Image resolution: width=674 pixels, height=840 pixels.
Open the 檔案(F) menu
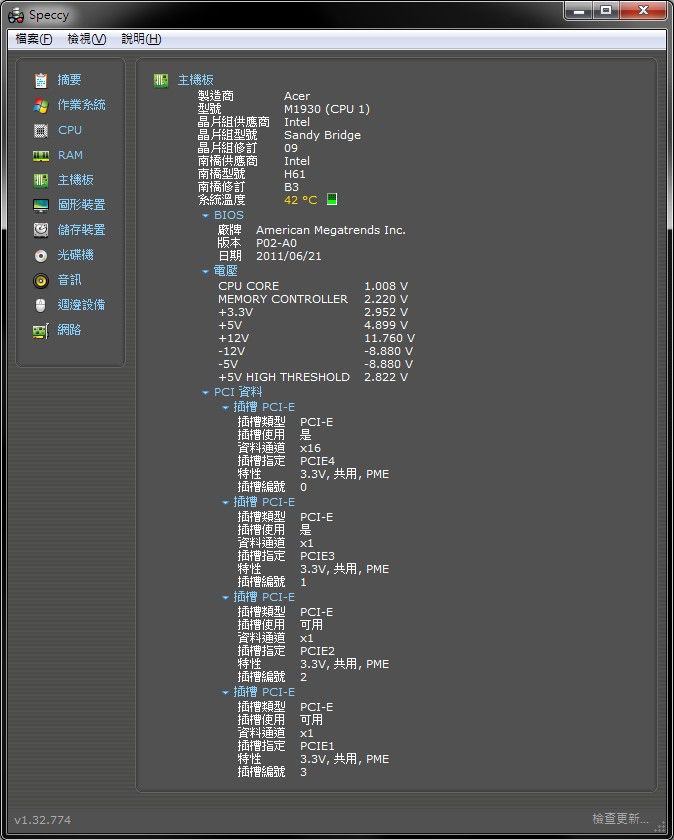[x=34, y=39]
